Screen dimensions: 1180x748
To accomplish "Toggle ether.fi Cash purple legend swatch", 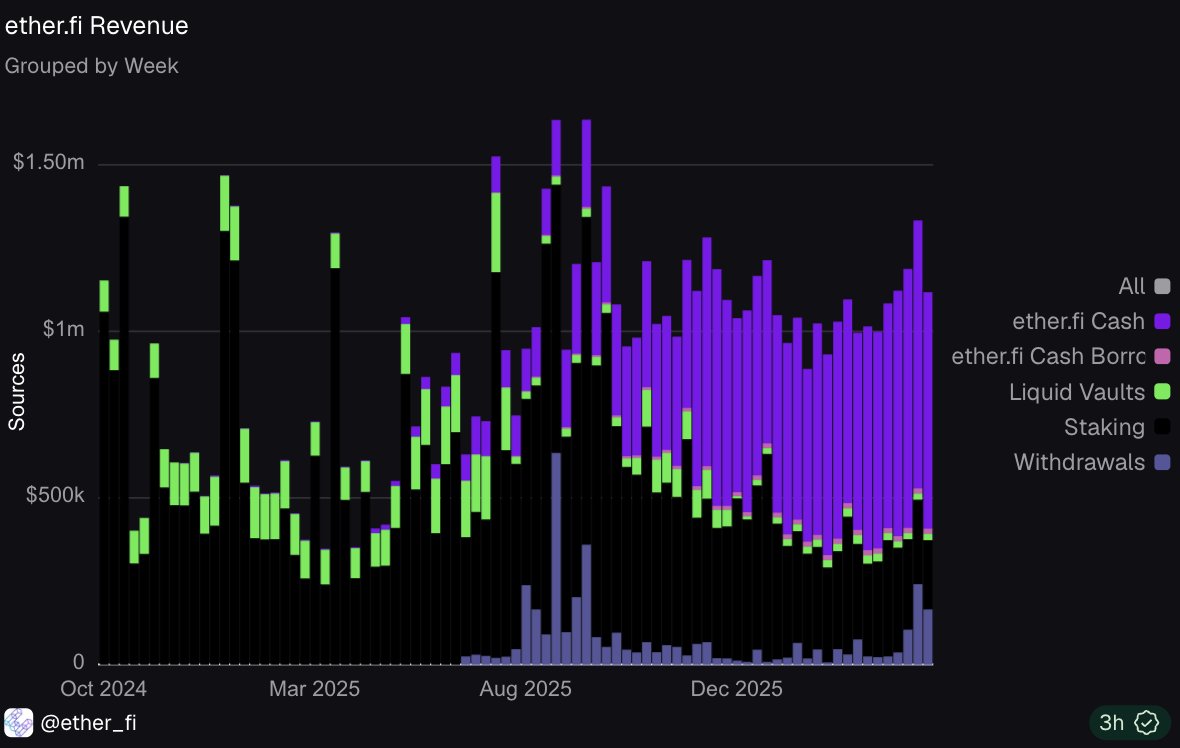I will point(1162,321).
